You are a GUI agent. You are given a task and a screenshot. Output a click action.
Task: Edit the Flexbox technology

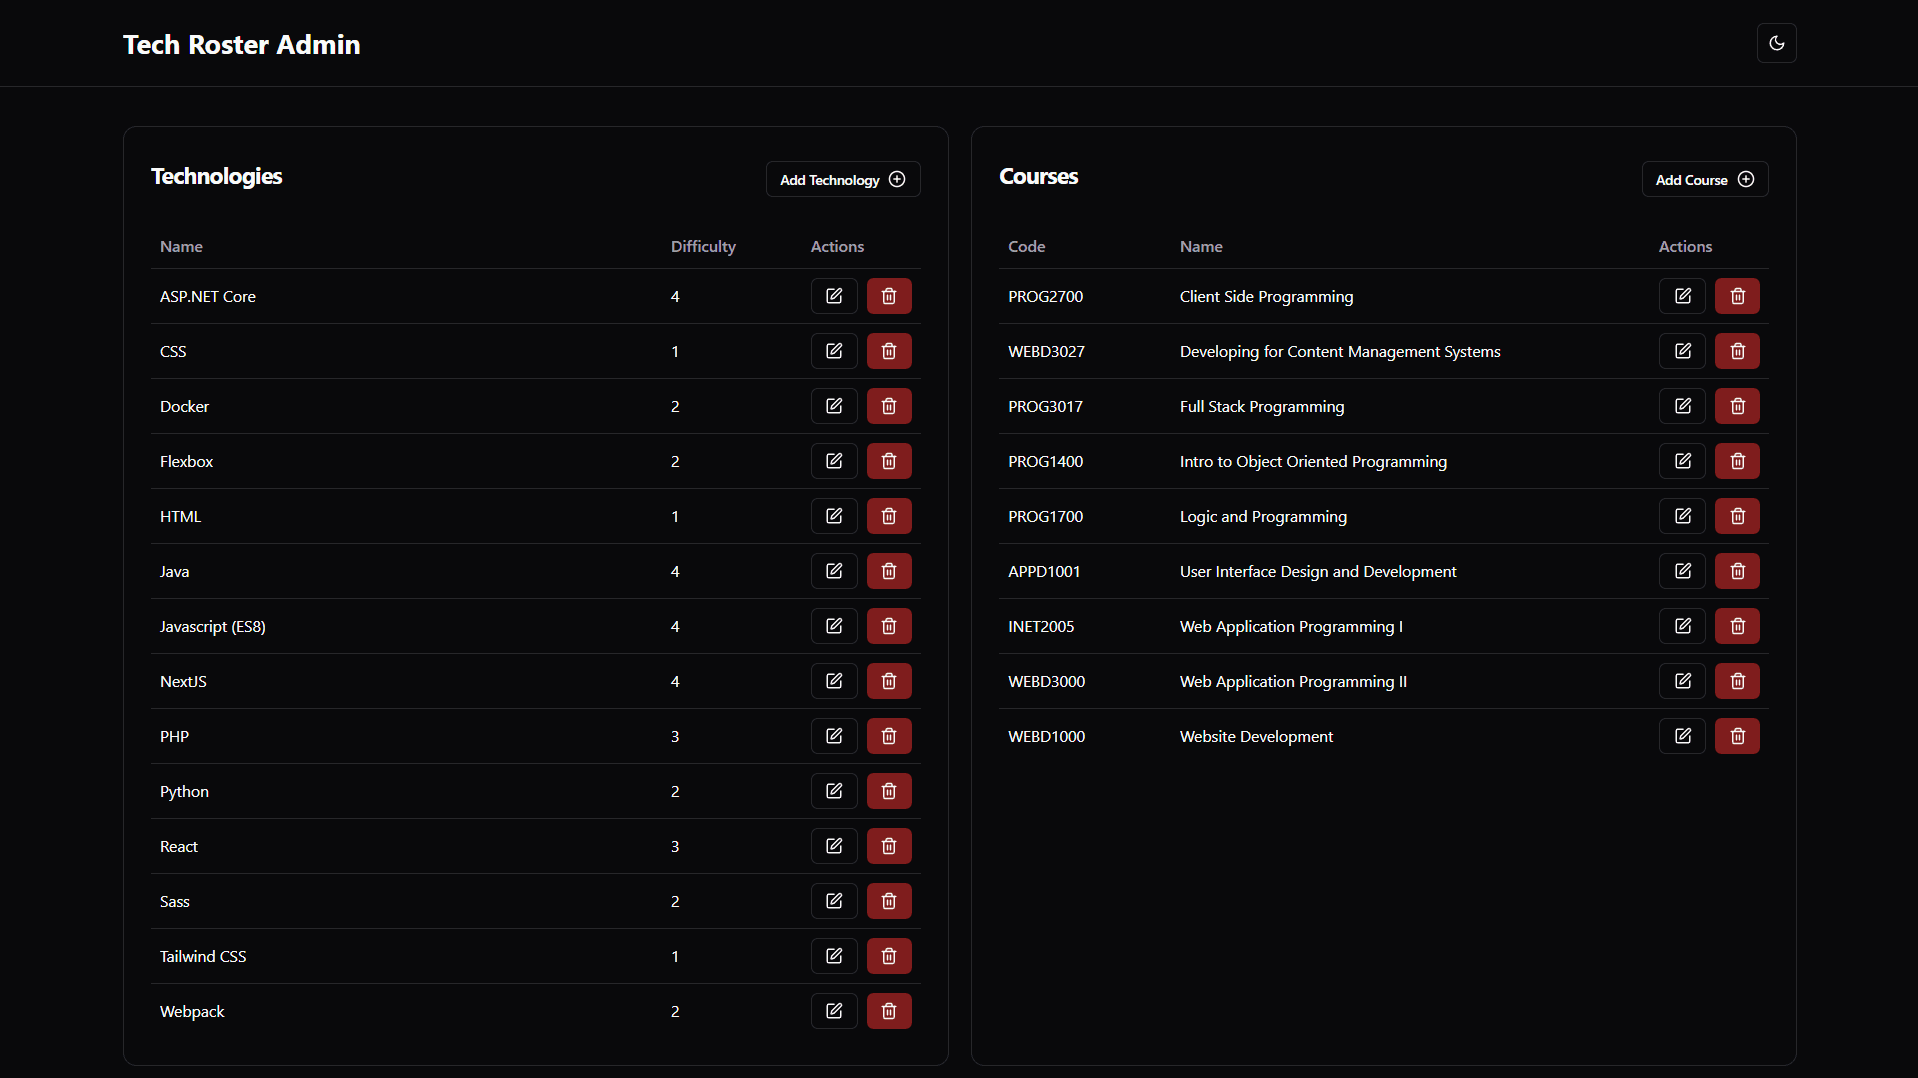coord(834,461)
